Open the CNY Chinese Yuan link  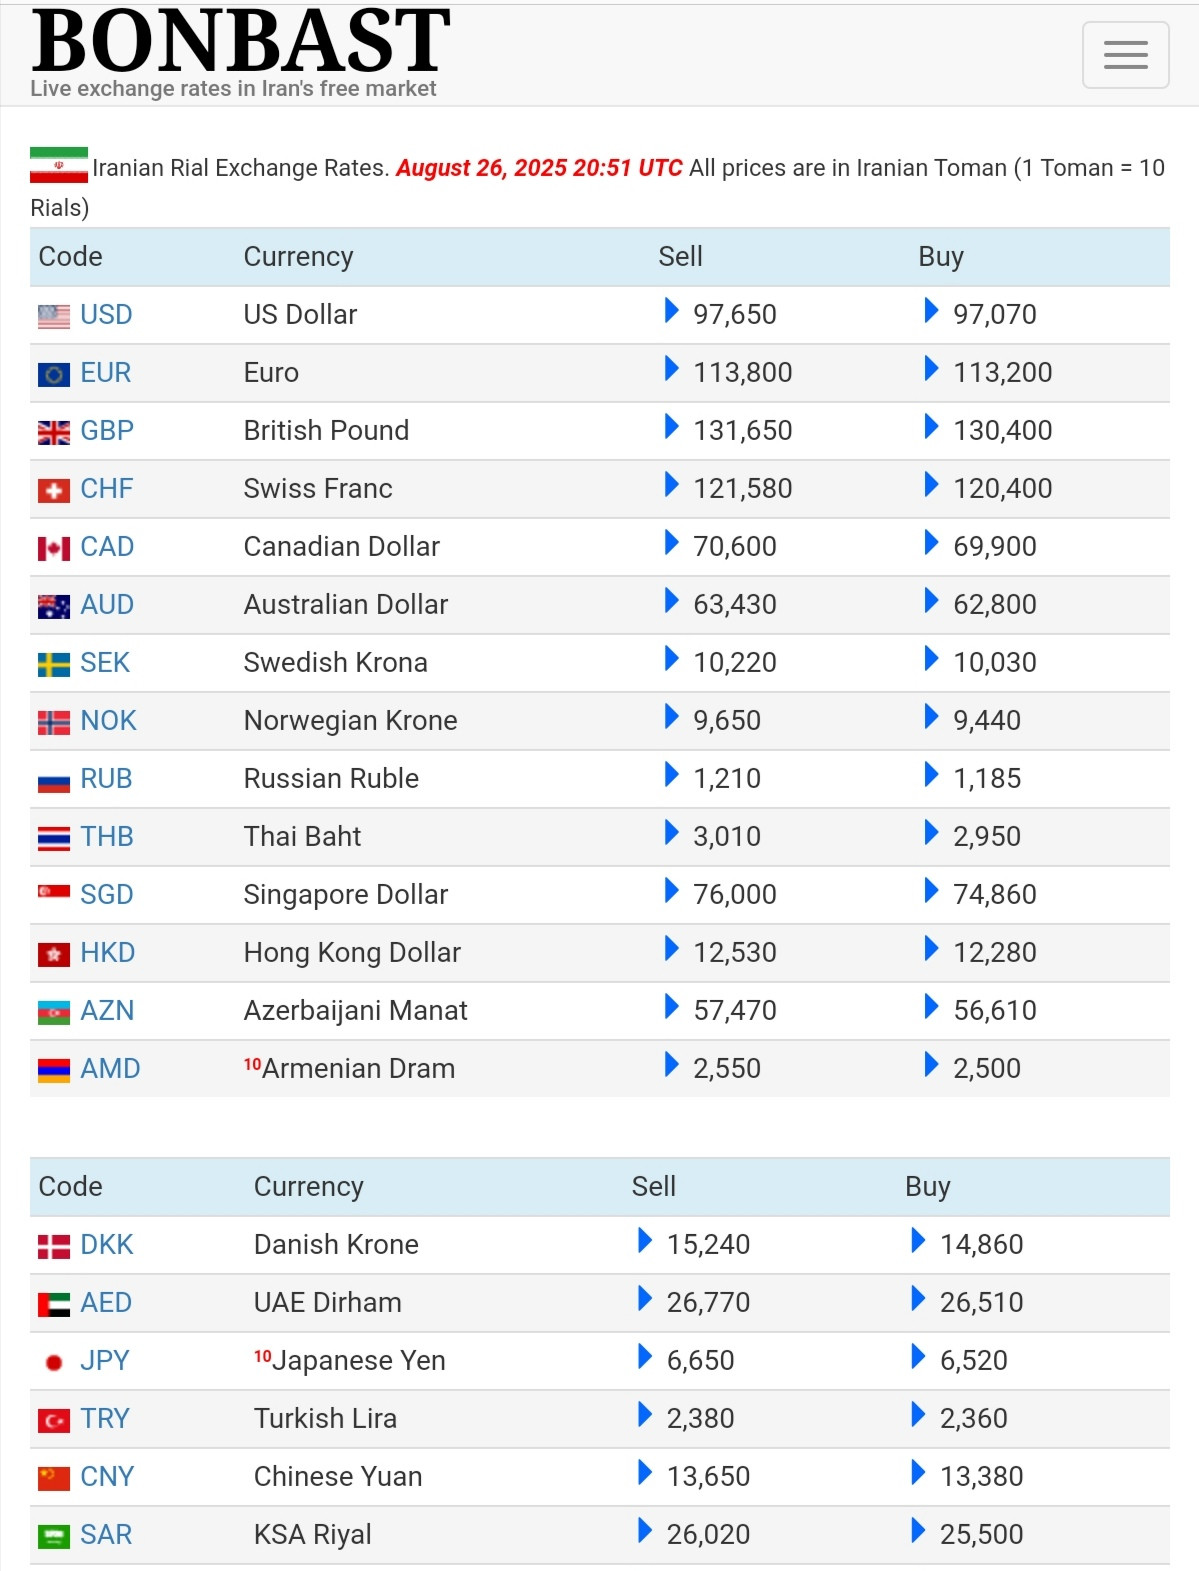[107, 1476]
